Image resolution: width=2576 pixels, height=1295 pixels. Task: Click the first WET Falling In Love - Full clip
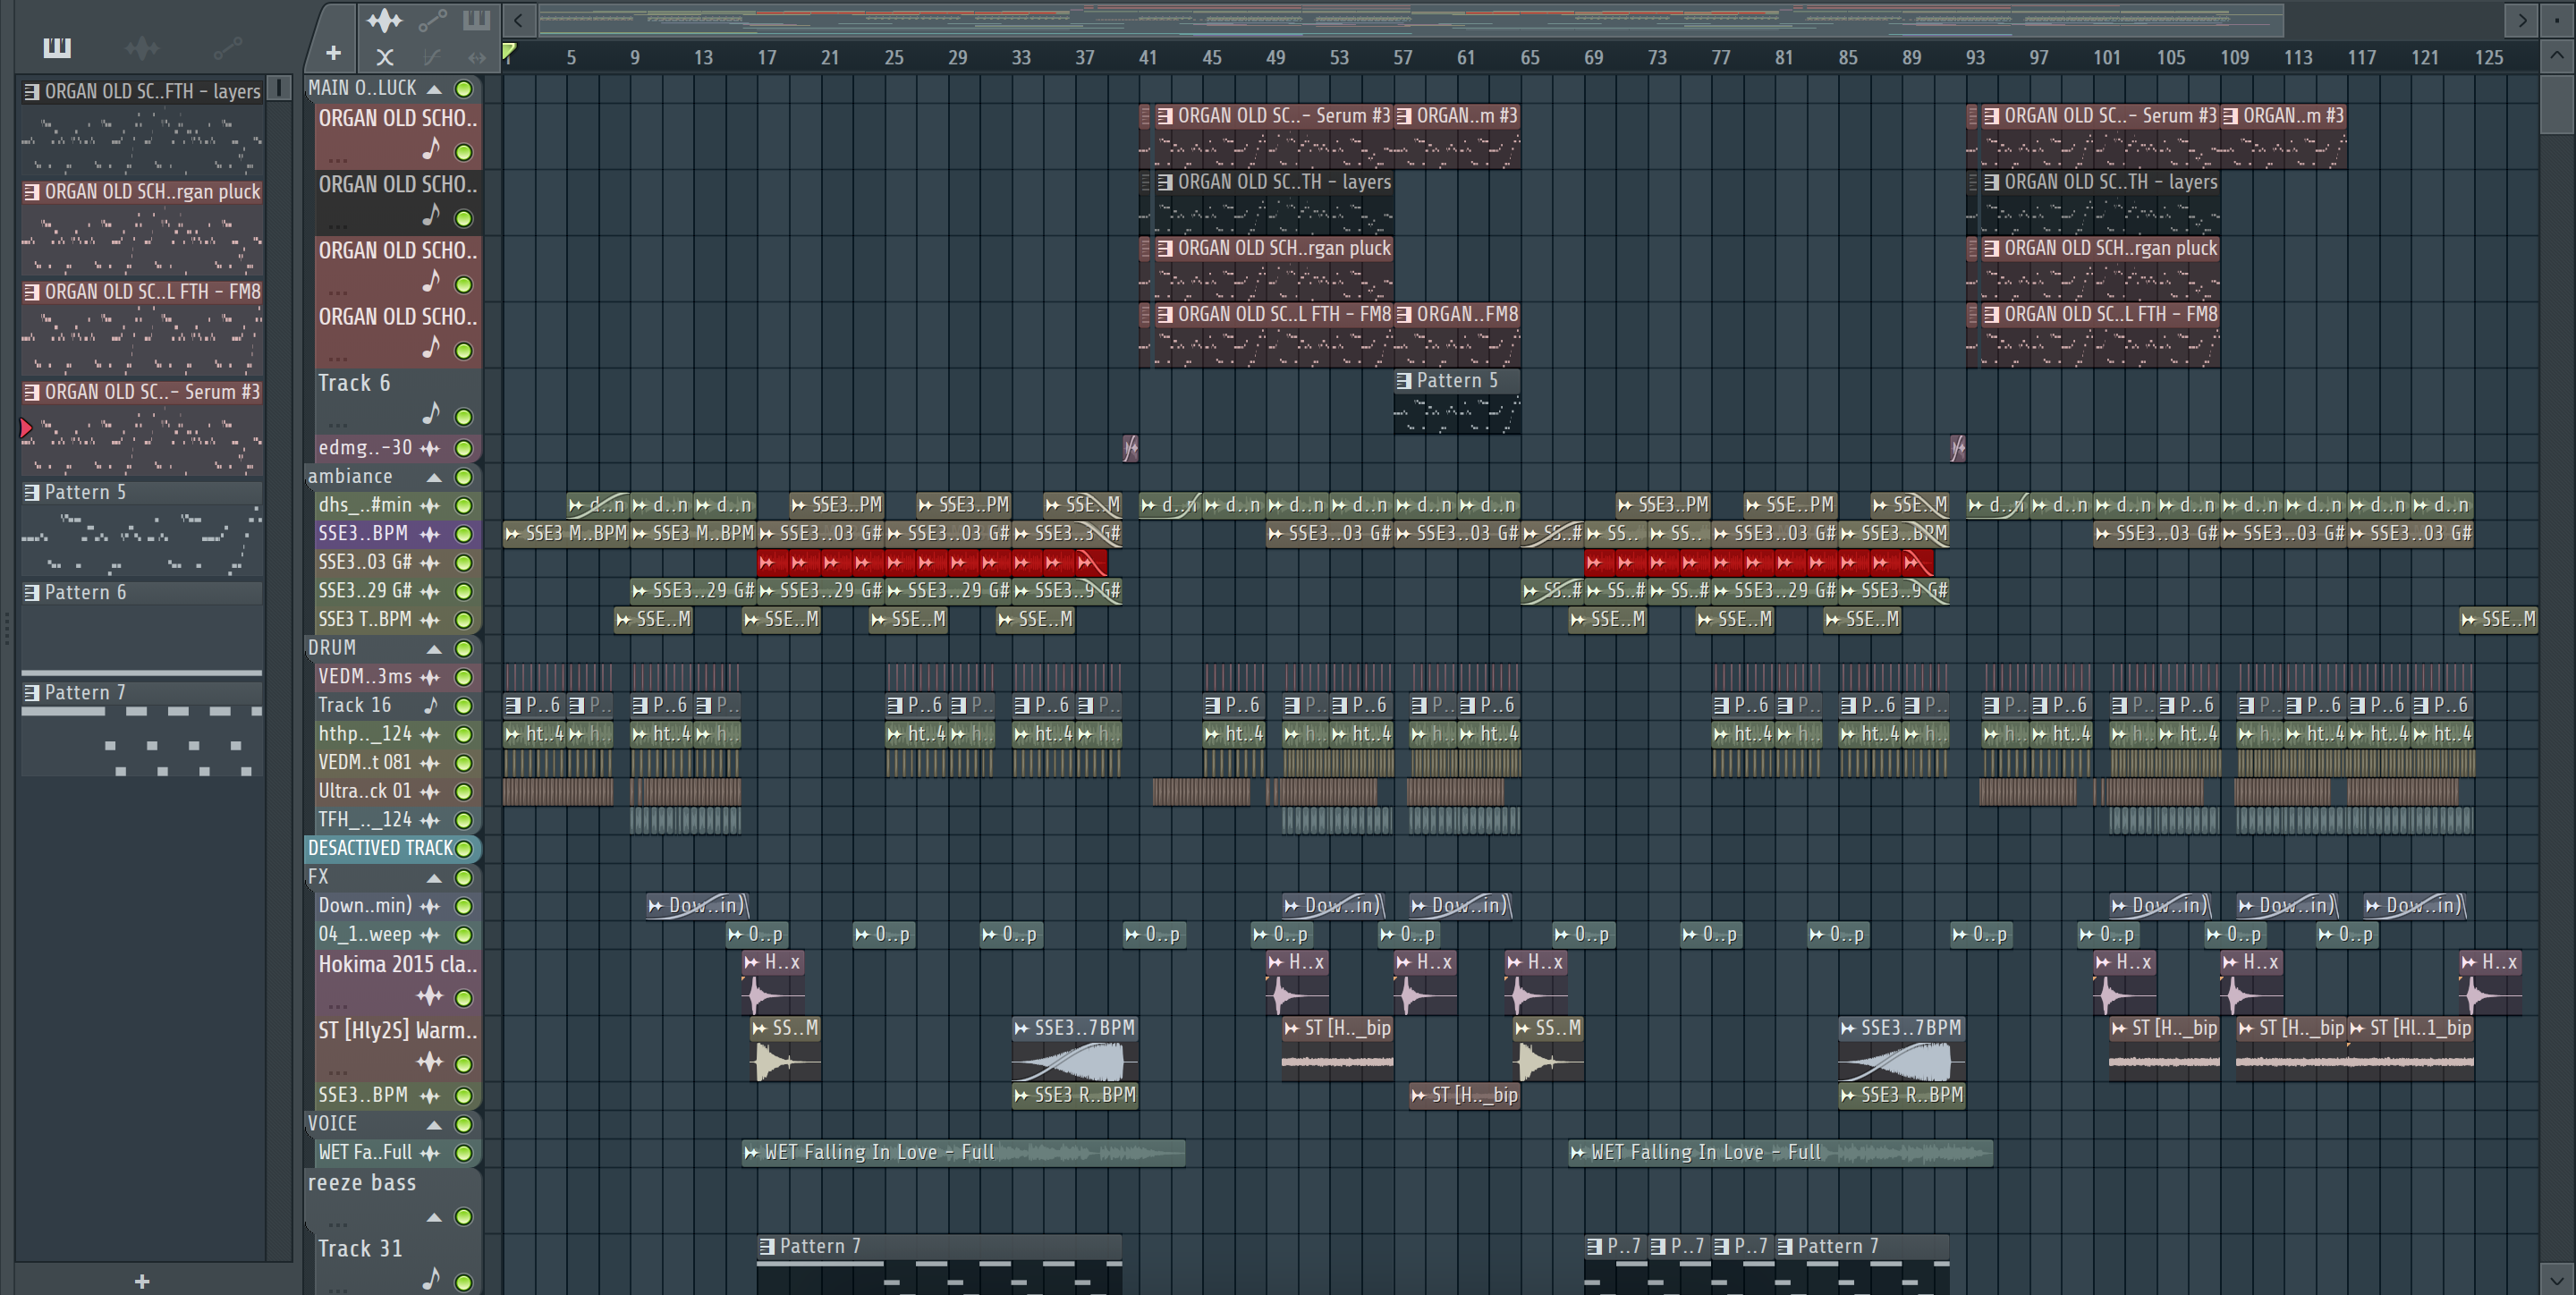[963, 1152]
